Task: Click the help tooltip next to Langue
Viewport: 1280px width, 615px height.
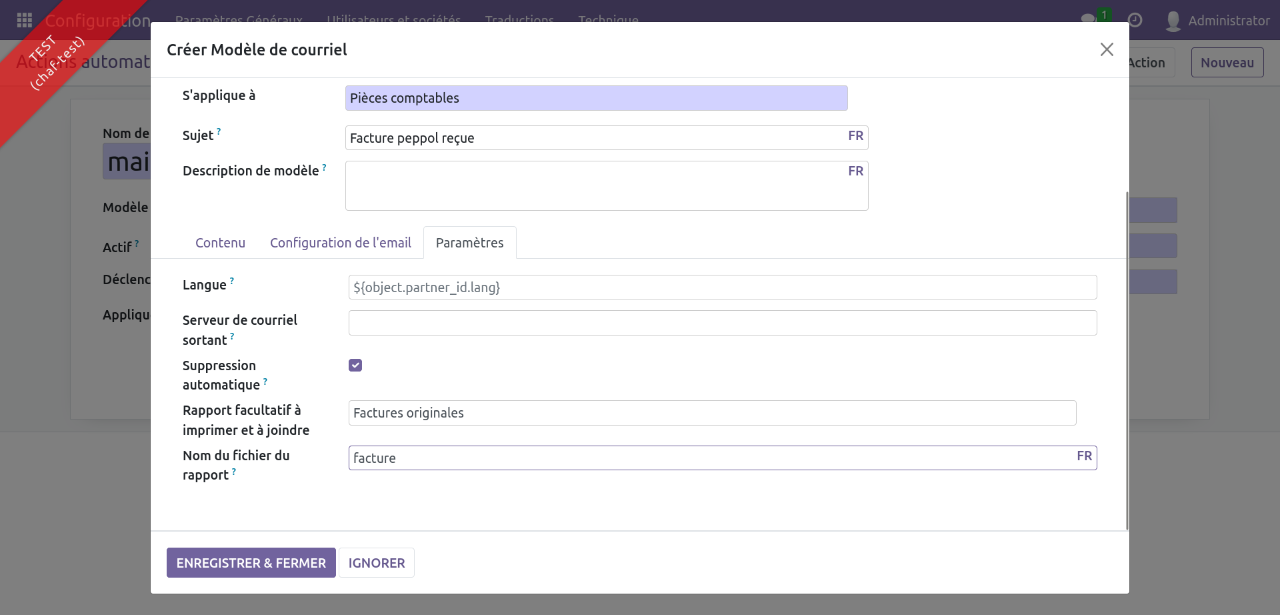Action: tap(232, 282)
